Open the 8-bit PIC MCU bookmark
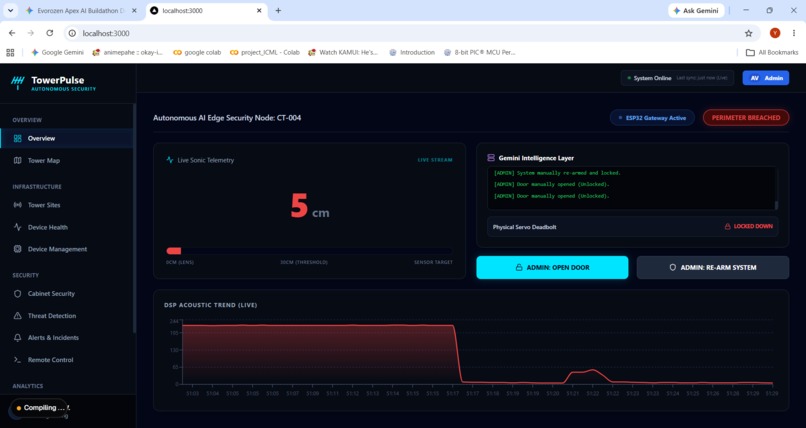The width and height of the screenshot is (806, 428). [480, 52]
